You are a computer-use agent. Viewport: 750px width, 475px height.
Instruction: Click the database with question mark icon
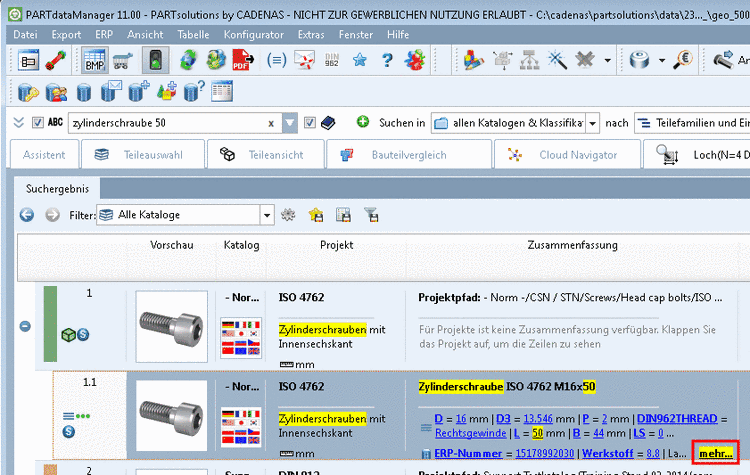[194, 91]
